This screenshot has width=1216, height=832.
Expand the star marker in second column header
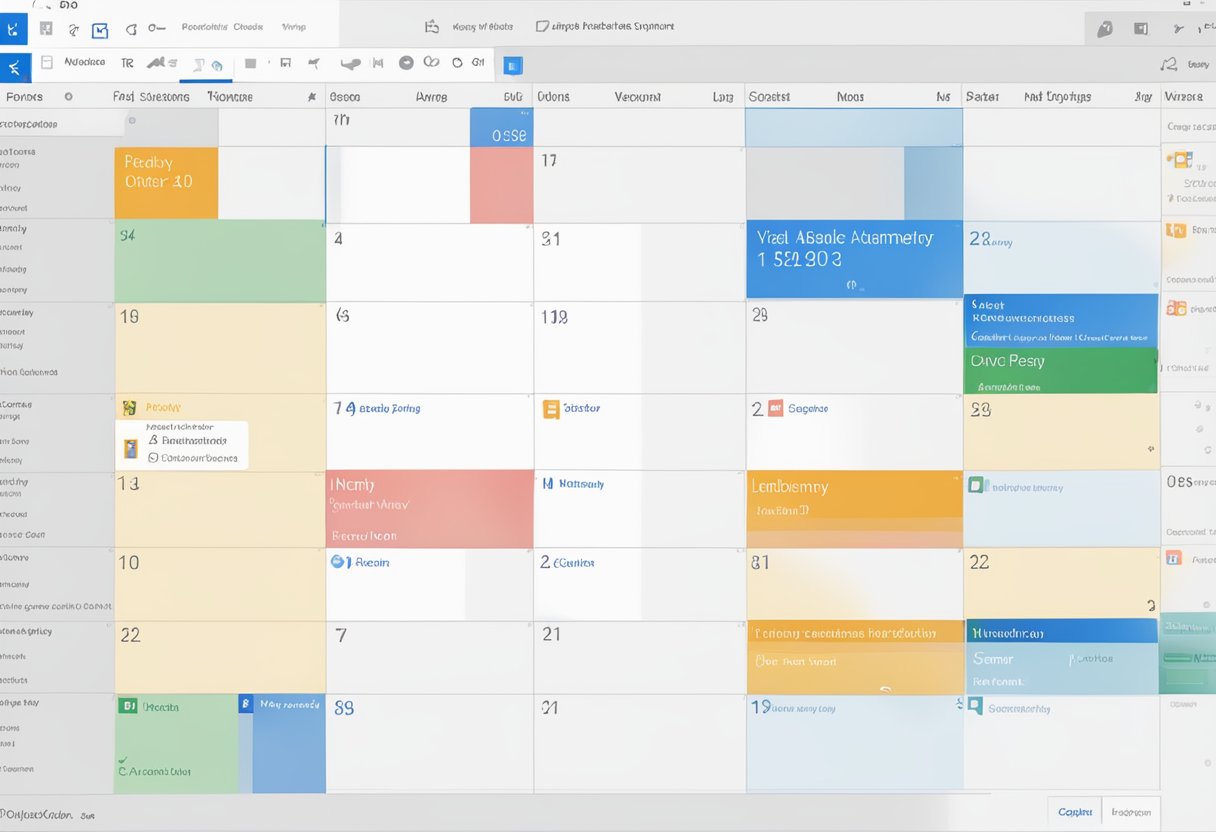tap(312, 97)
